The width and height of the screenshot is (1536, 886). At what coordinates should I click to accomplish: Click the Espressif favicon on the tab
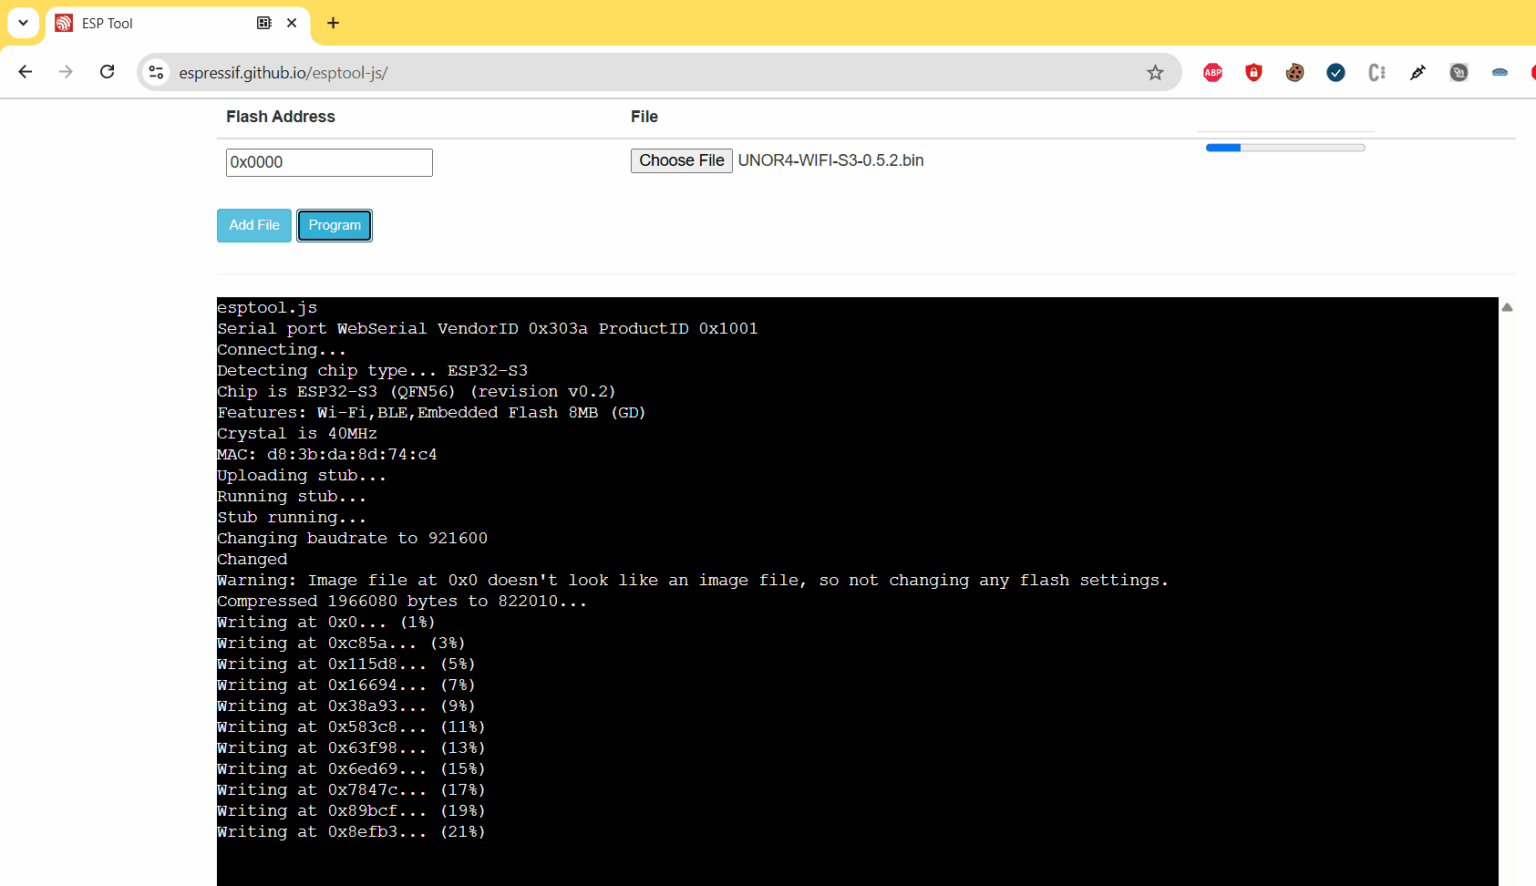[x=63, y=22]
